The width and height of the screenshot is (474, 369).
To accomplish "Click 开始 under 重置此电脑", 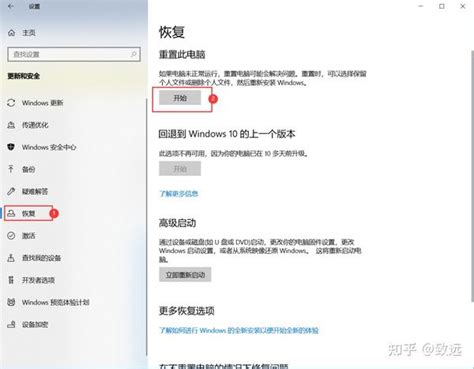I will click(180, 98).
